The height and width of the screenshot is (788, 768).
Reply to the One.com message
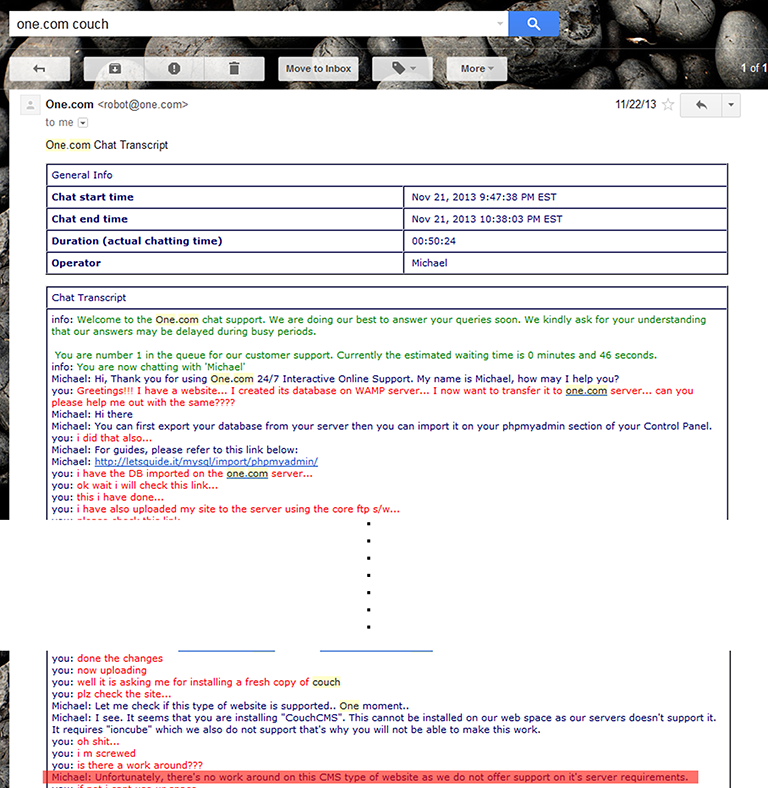tap(701, 105)
